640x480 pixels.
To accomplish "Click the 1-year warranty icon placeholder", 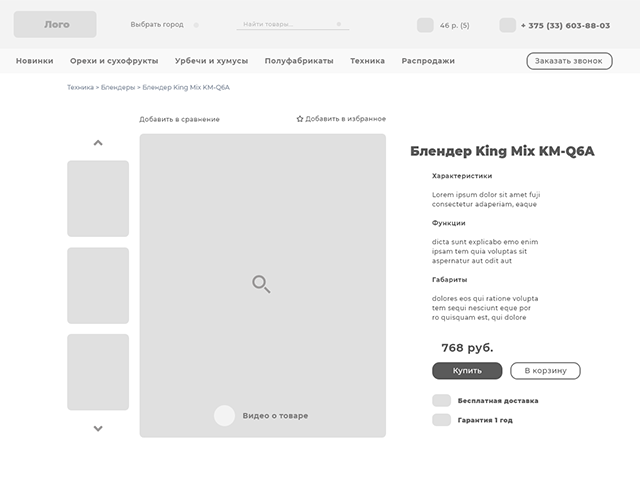I will (x=441, y=420).
